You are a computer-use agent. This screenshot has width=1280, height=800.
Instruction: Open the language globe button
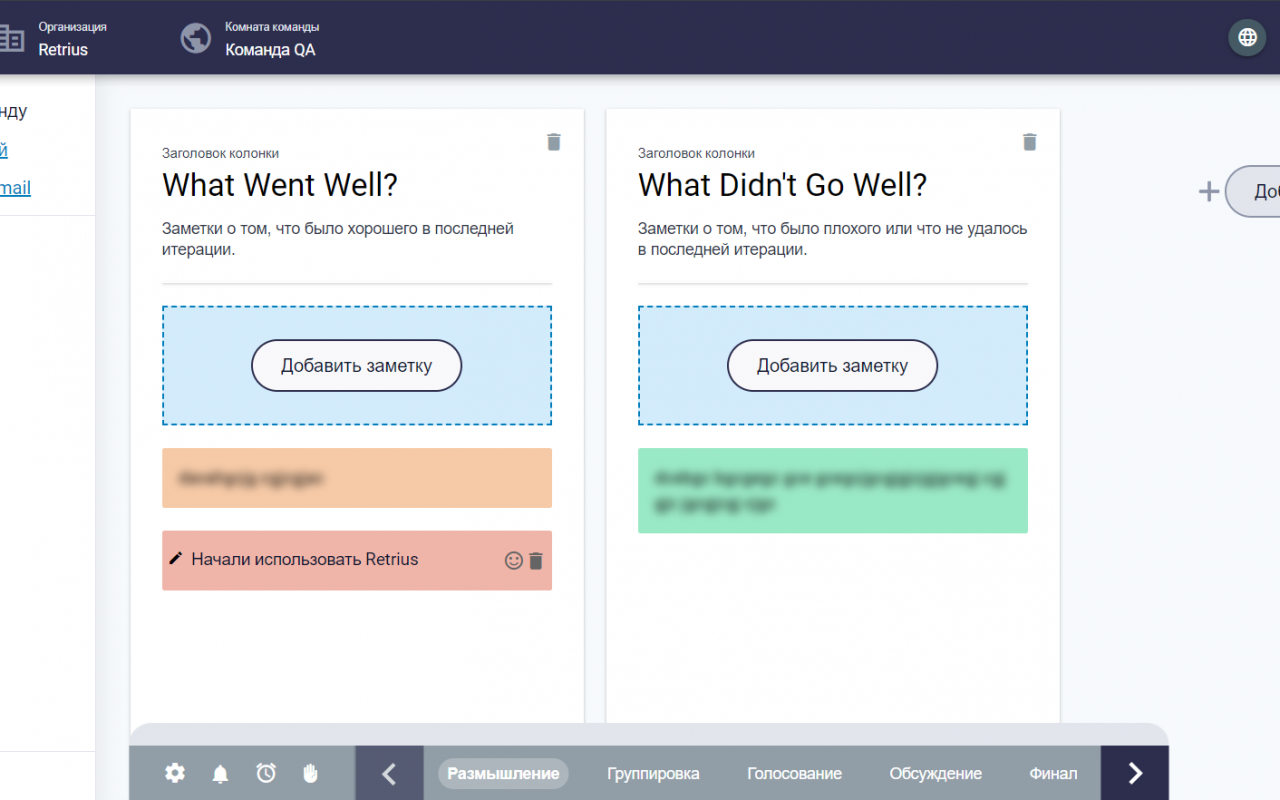click(1247, 37)
